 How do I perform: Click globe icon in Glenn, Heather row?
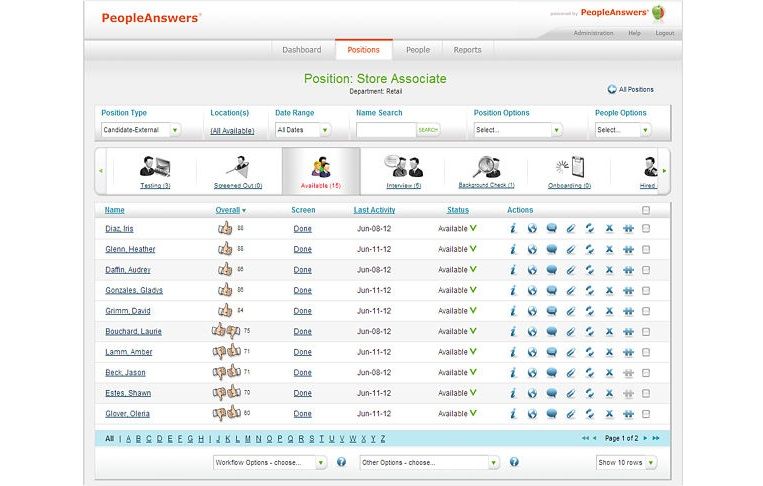point(532,249)
